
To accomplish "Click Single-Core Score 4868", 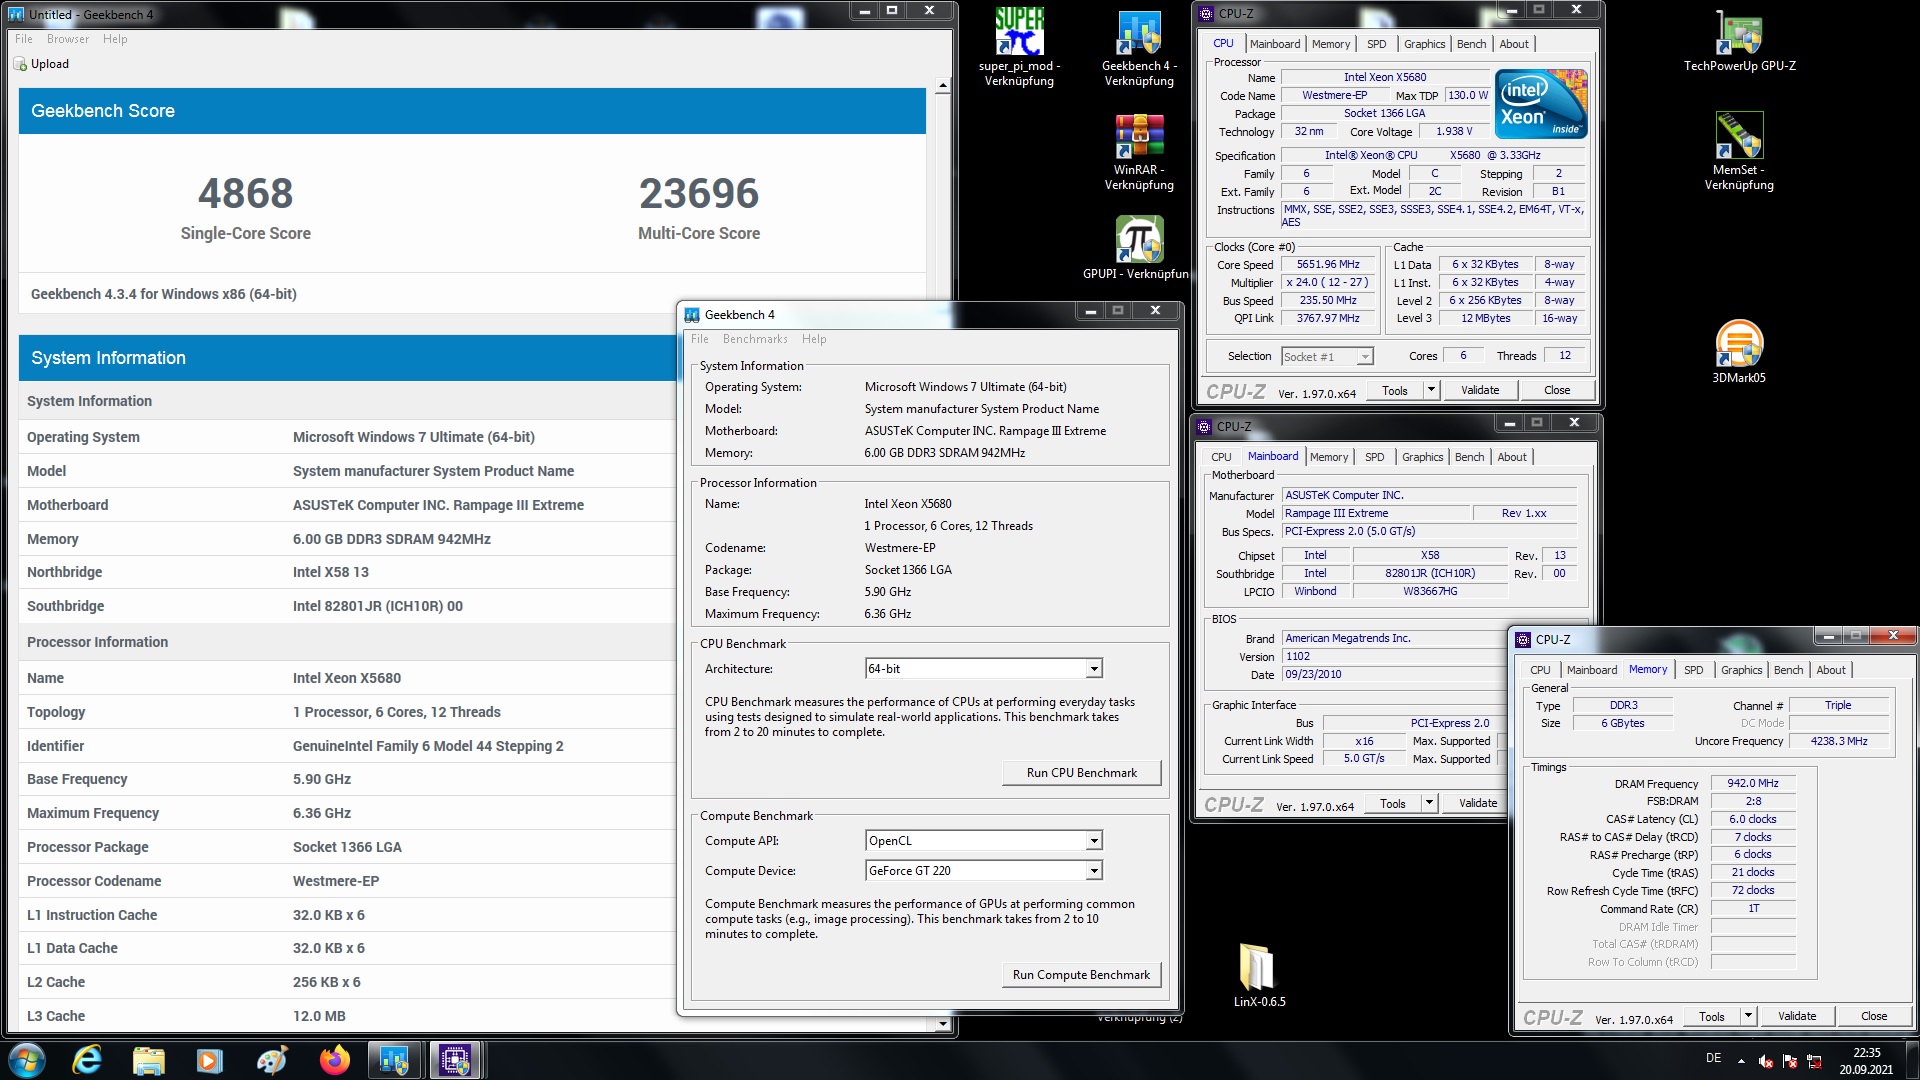I will pyautogui.click(x=245, y=193).
